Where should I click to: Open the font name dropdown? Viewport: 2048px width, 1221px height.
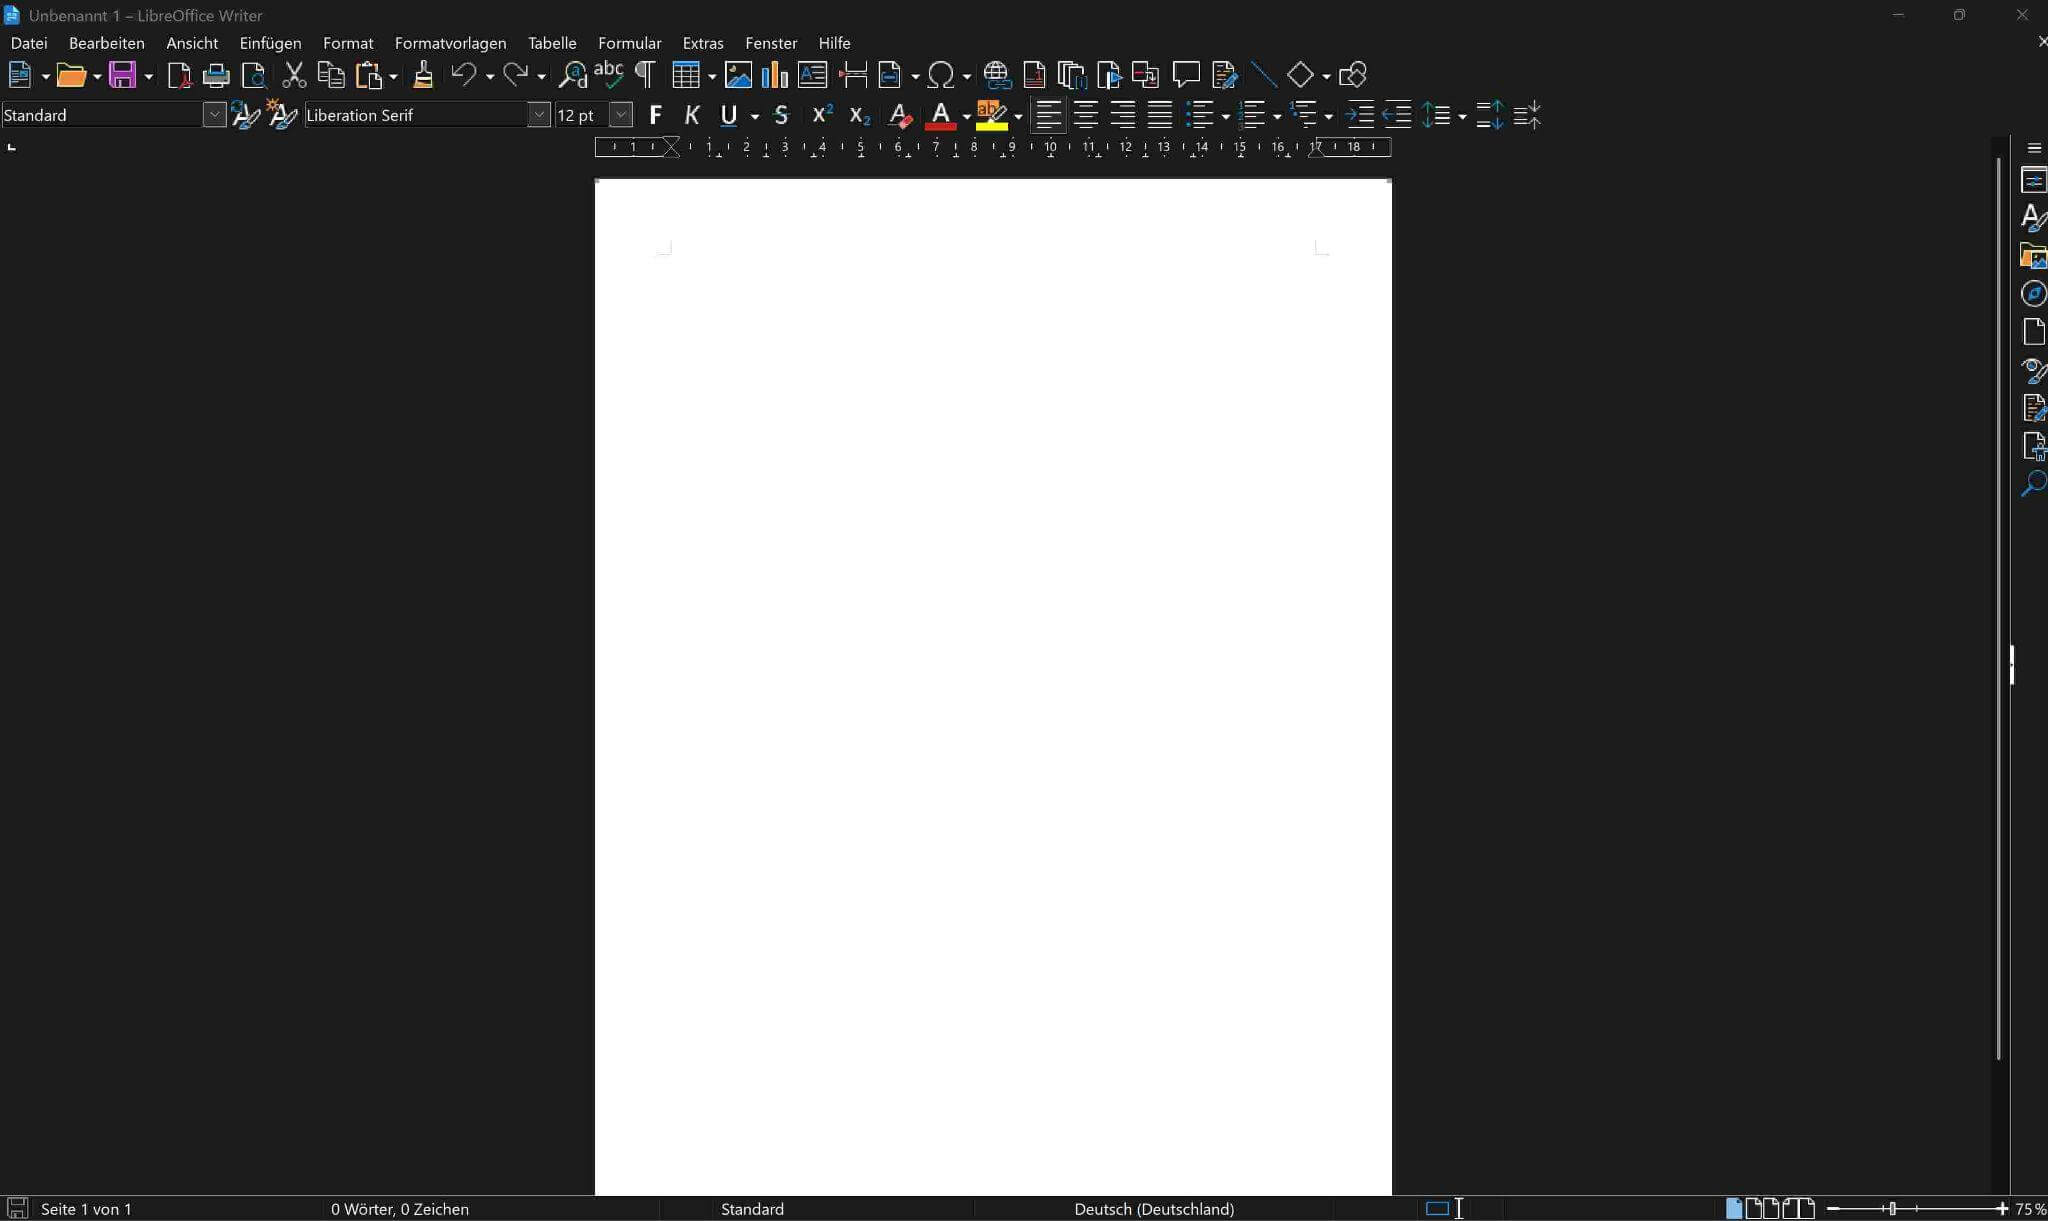[538, 114]
